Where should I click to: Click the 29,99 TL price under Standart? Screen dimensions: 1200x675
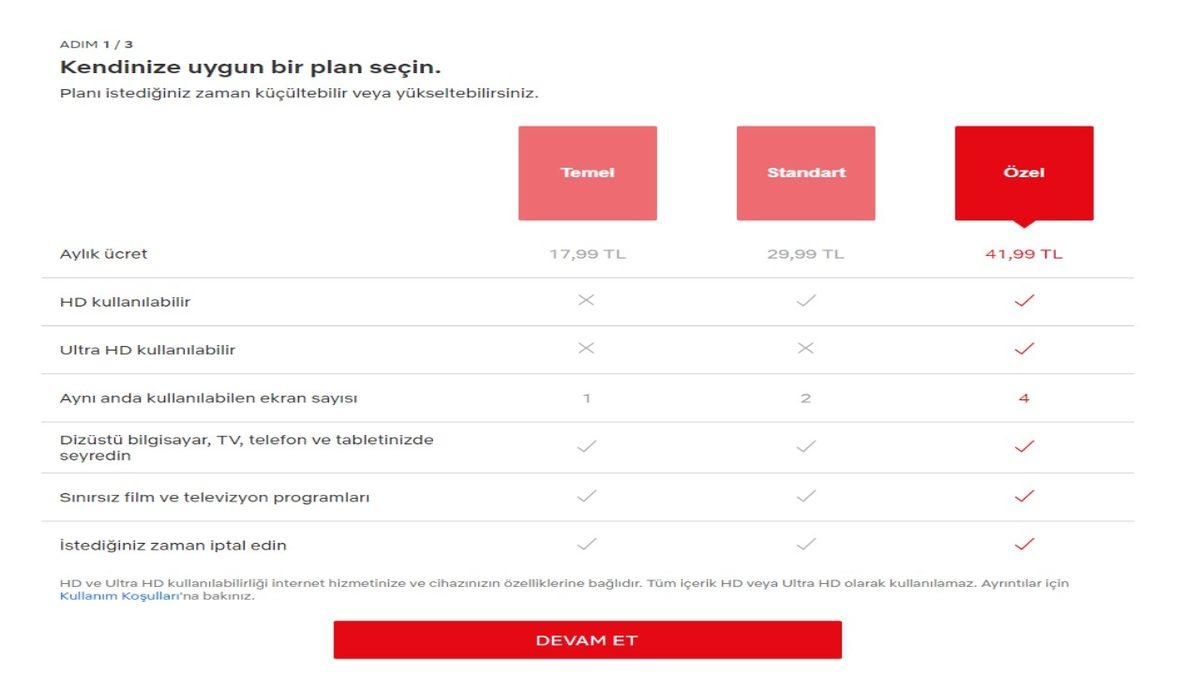[x=806, y=253]
